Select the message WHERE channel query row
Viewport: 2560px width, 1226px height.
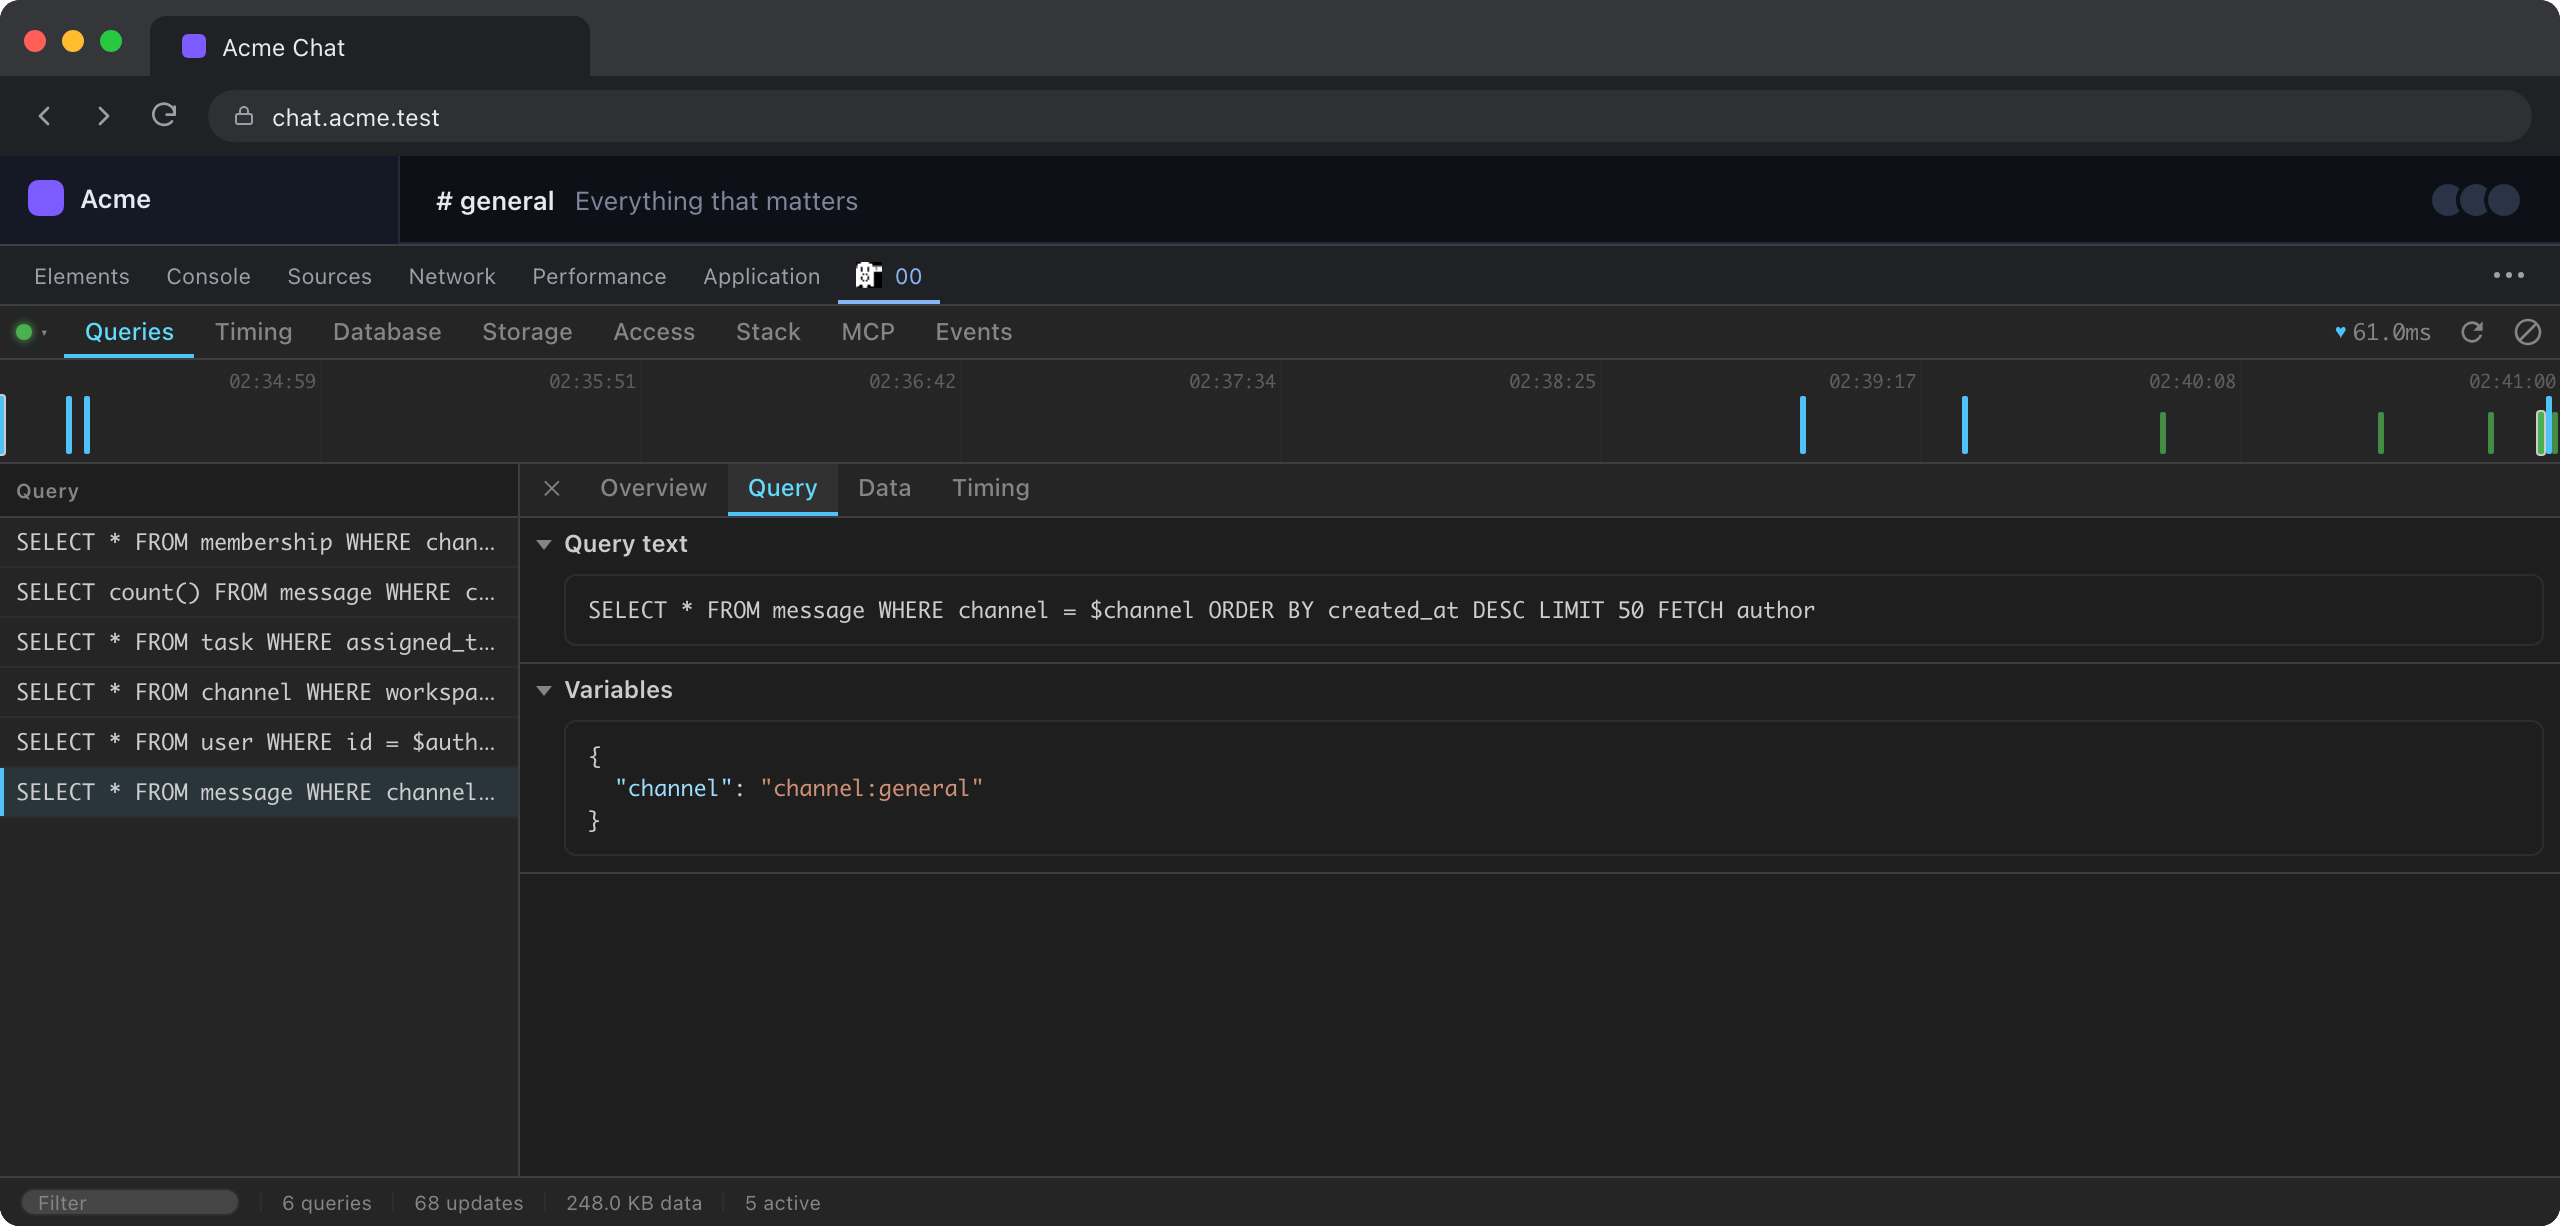pos(259,792)
